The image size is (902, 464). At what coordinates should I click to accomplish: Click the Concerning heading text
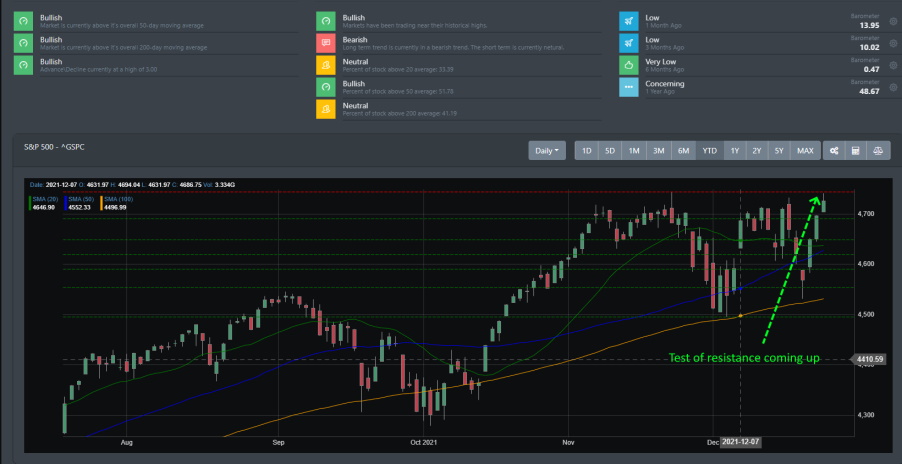[665, 83]
